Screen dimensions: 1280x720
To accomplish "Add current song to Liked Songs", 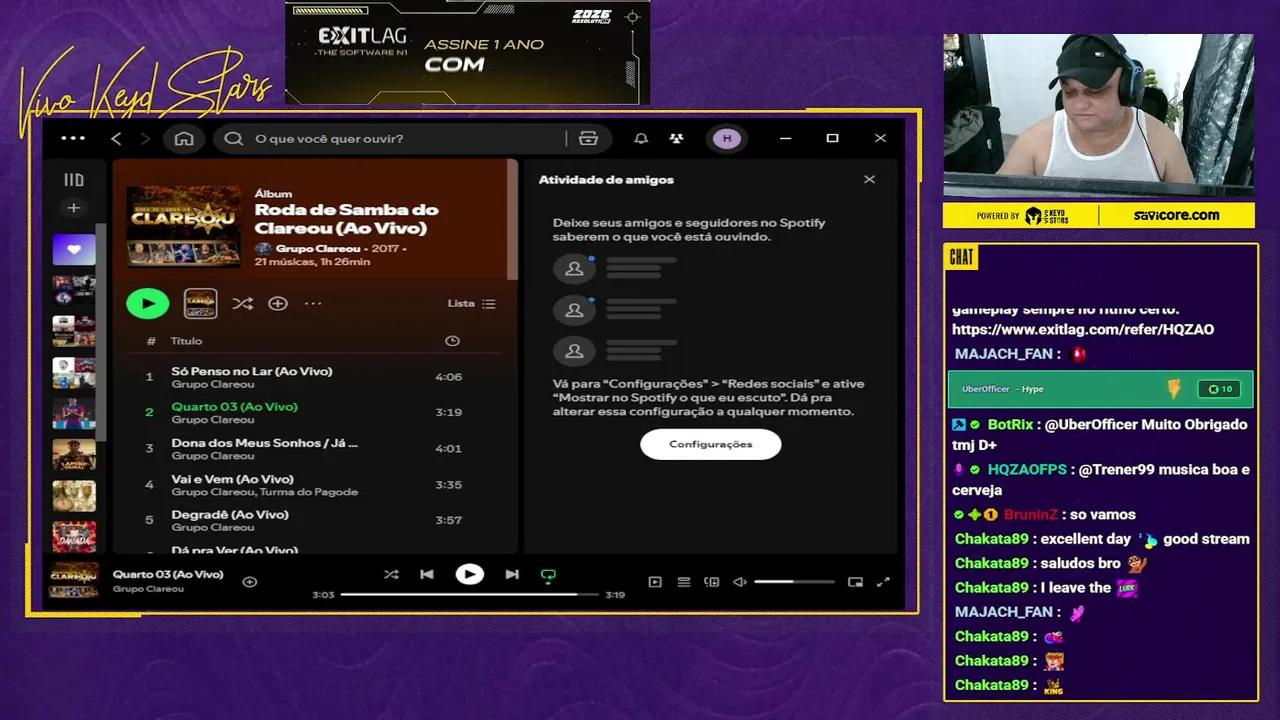I will 250,581.
